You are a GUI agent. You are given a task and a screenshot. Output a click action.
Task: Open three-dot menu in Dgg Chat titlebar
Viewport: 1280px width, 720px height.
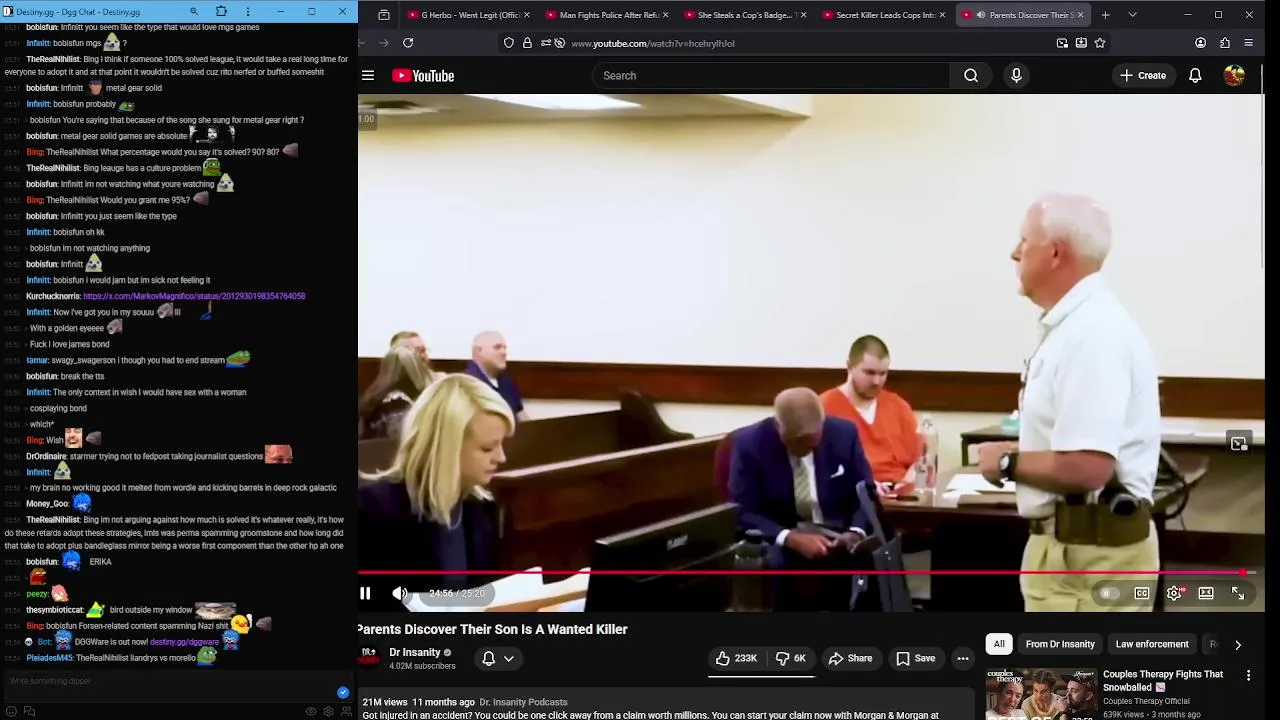tap(248, 11)
